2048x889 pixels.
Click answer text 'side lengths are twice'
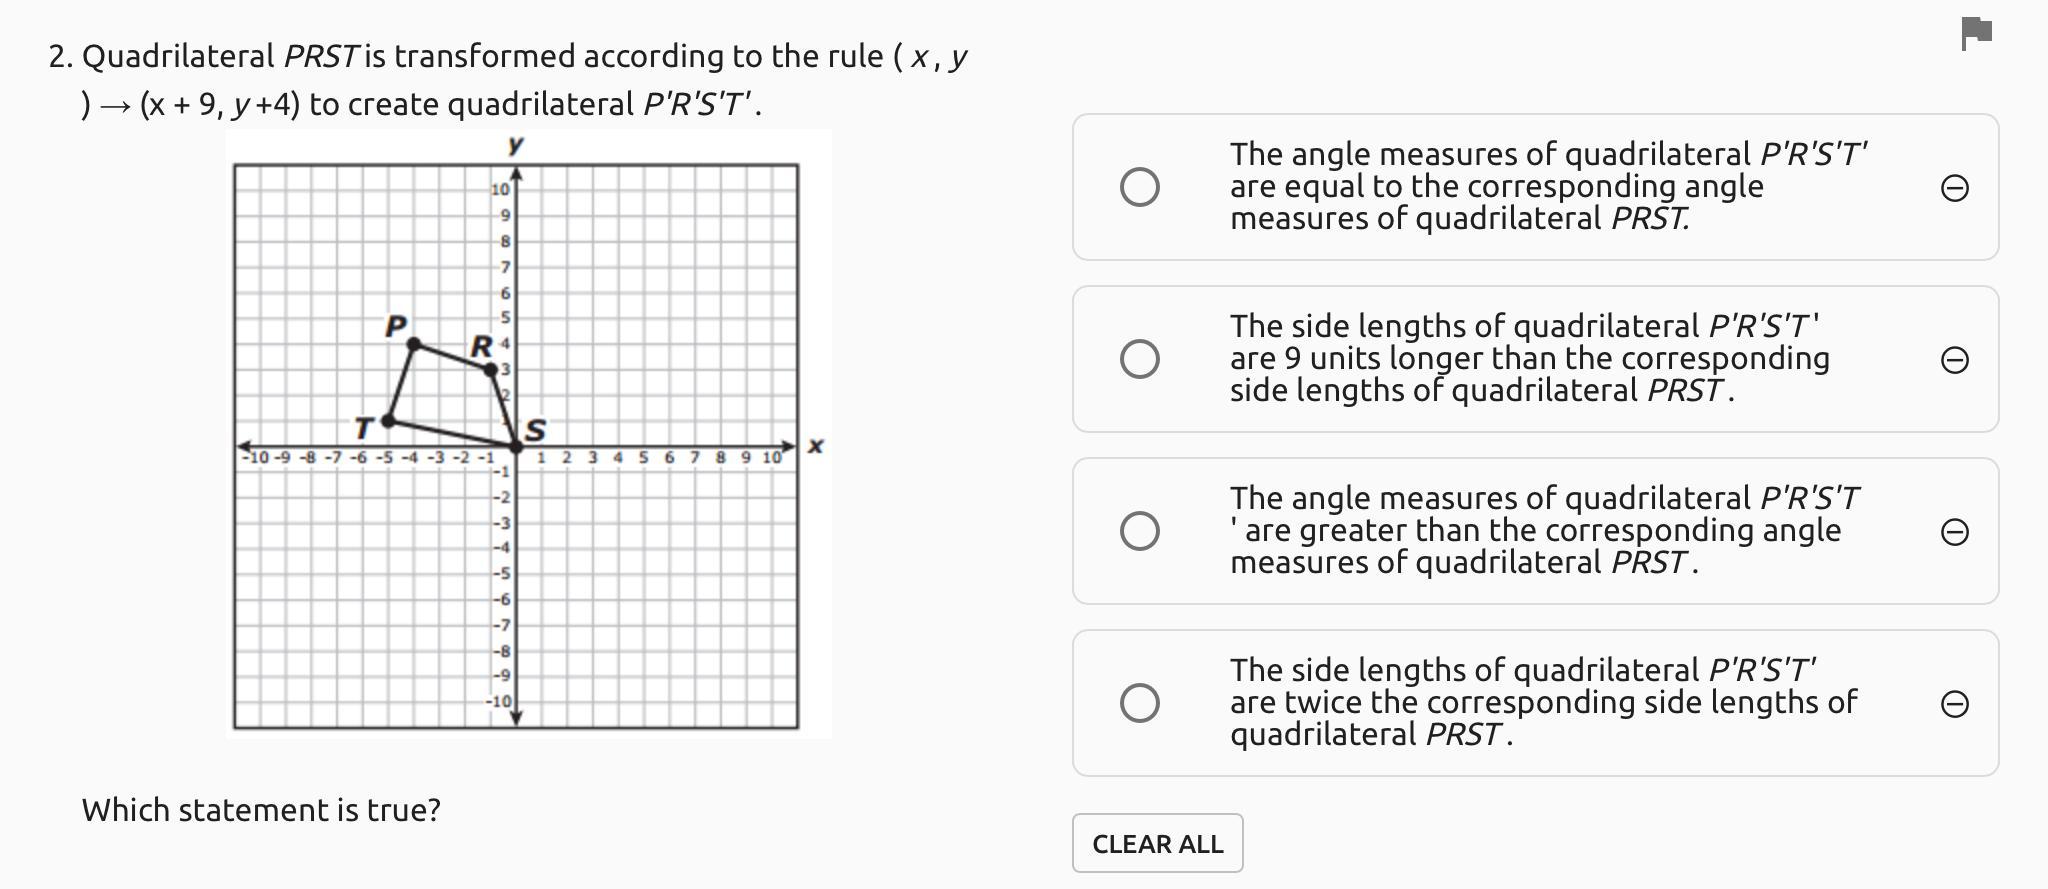1542,702
